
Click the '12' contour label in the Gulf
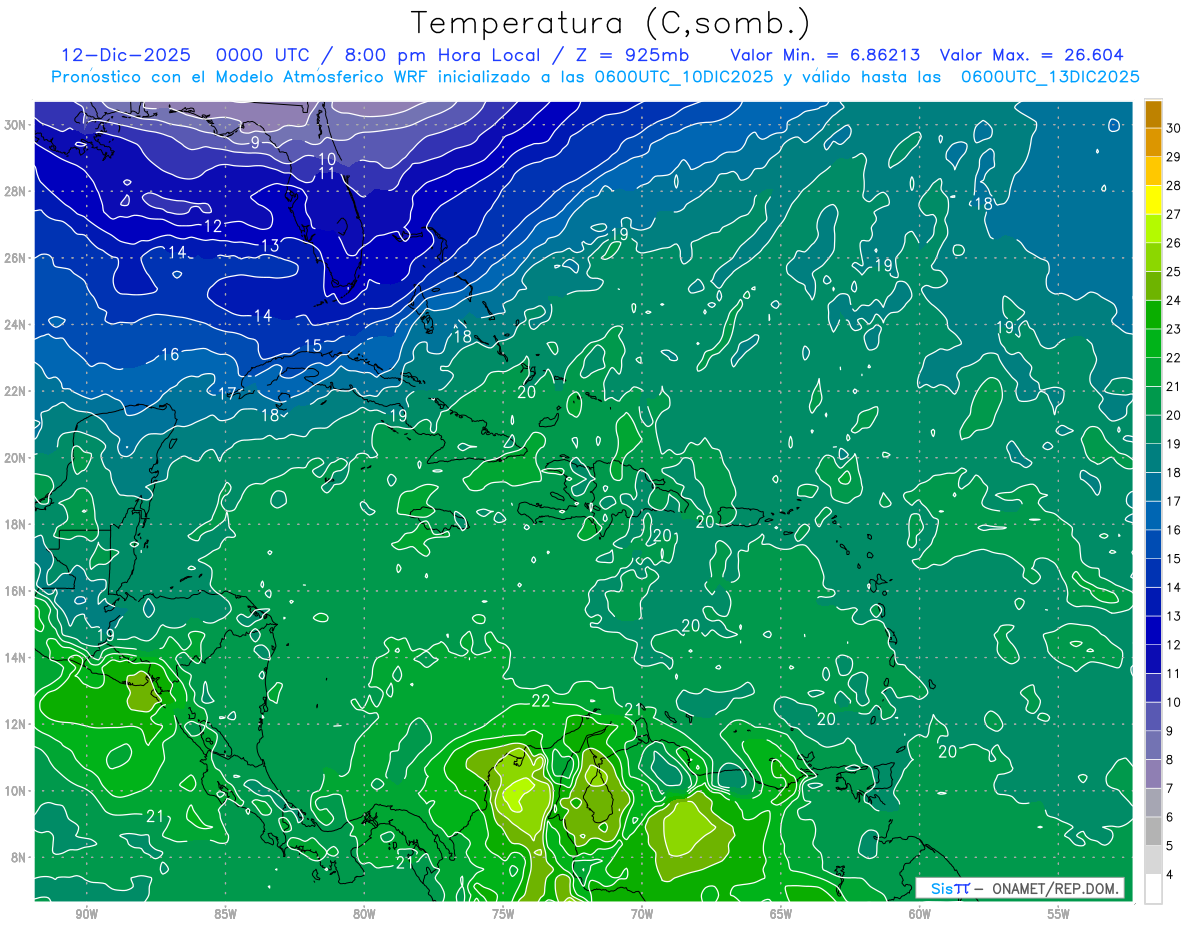(x=213, y=227)
